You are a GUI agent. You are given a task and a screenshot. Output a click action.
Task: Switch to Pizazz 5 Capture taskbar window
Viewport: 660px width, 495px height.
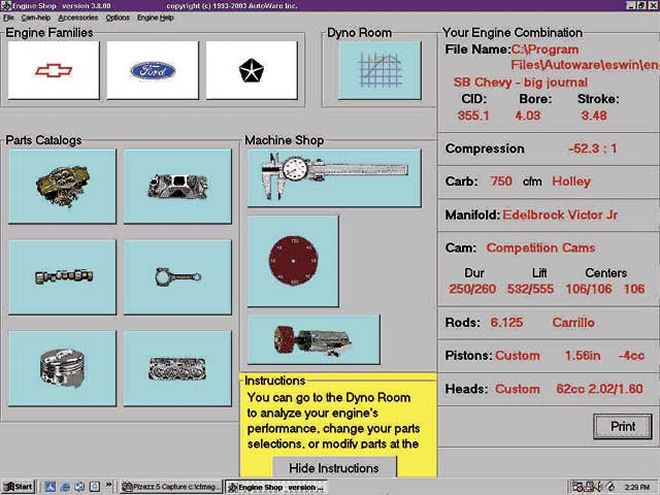click(x=171, y=487)
